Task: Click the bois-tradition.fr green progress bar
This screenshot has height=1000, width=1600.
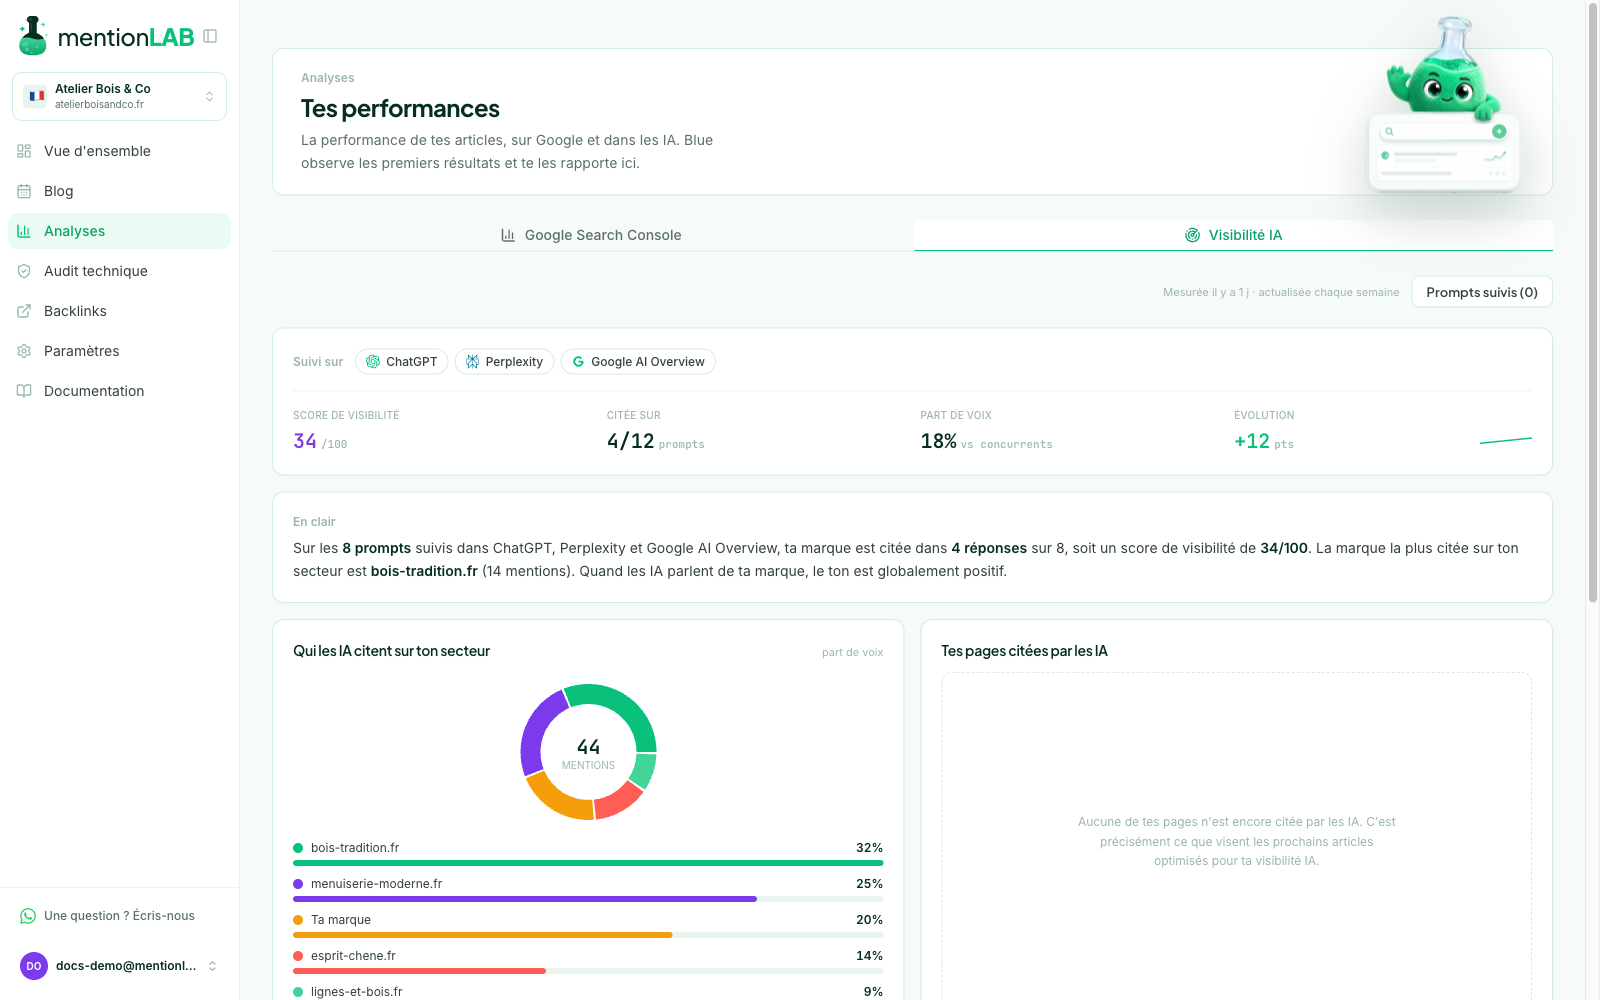Action: pyautogui.click(x=588, y=863)
